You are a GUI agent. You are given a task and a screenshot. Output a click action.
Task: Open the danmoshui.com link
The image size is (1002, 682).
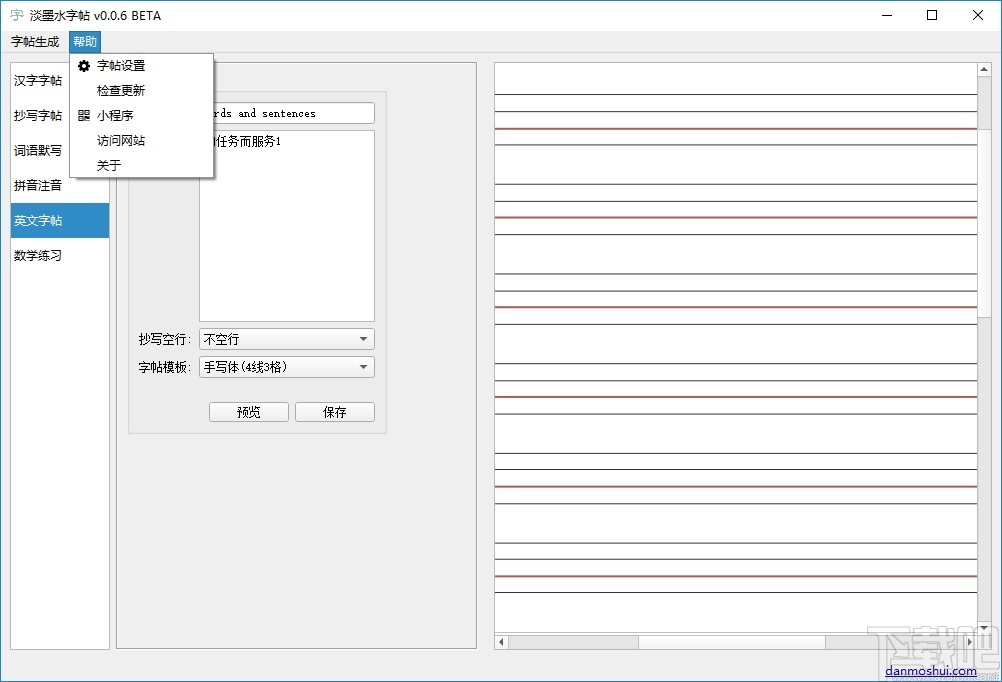pos(930,670)
